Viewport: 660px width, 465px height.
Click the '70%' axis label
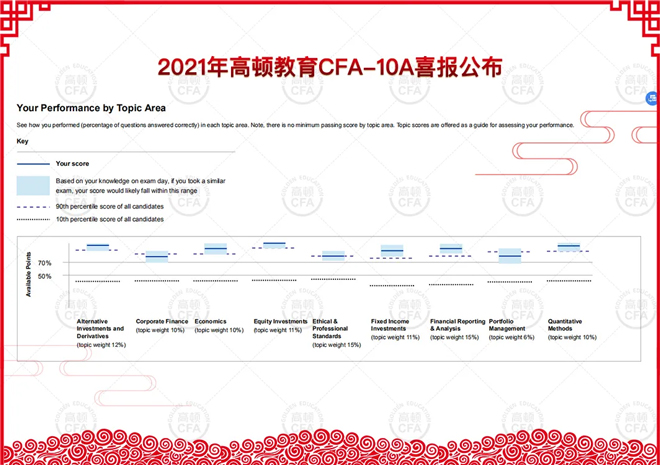click(x=45, y=263)
